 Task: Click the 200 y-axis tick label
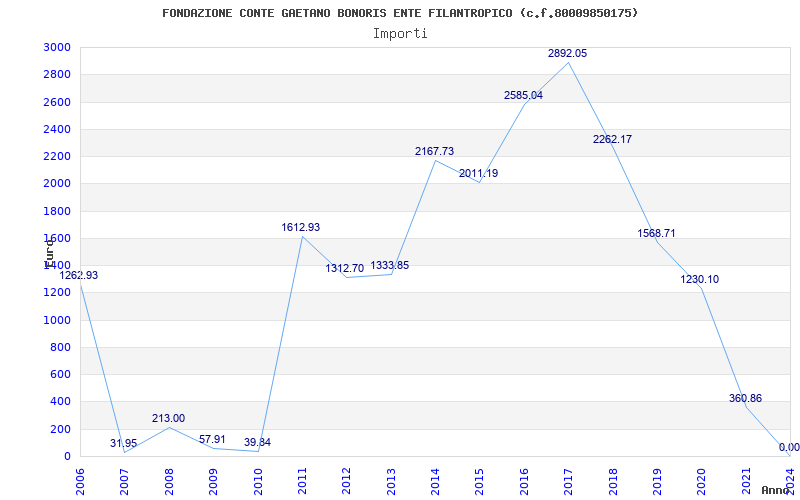pyautogui.click(x=60, y=429)
